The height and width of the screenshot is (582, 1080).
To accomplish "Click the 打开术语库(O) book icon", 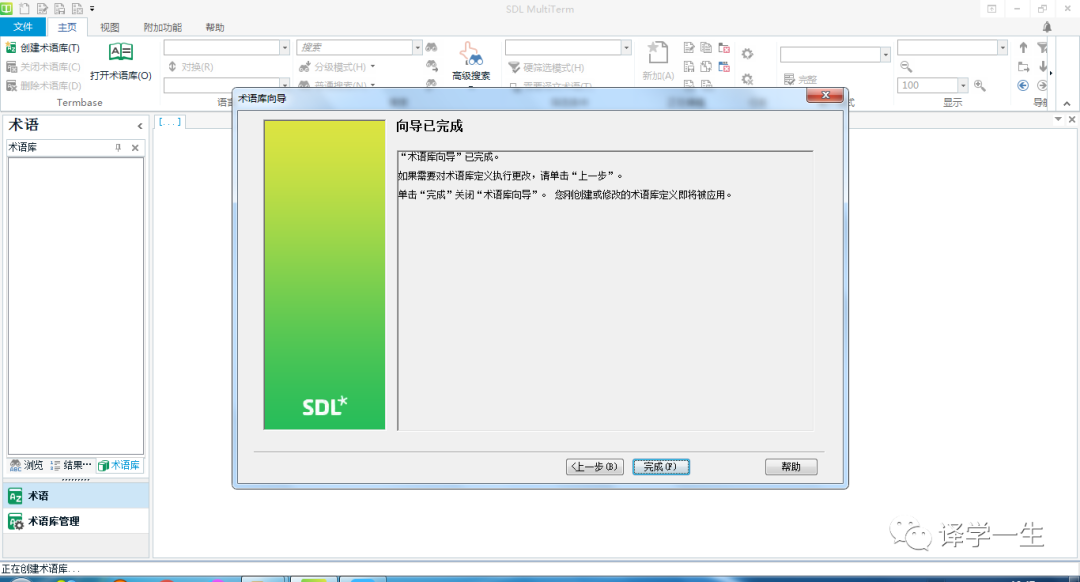I will click(x=121, y=52).
